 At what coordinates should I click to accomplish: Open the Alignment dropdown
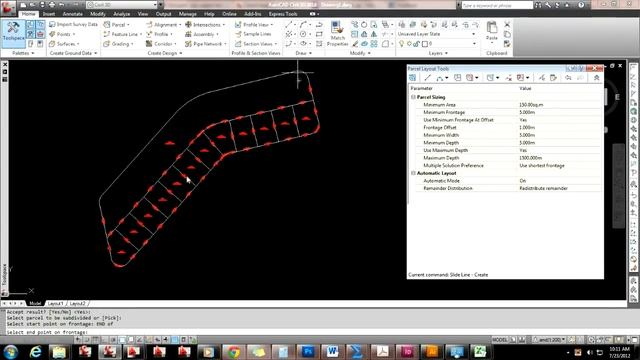pos(164,24)
